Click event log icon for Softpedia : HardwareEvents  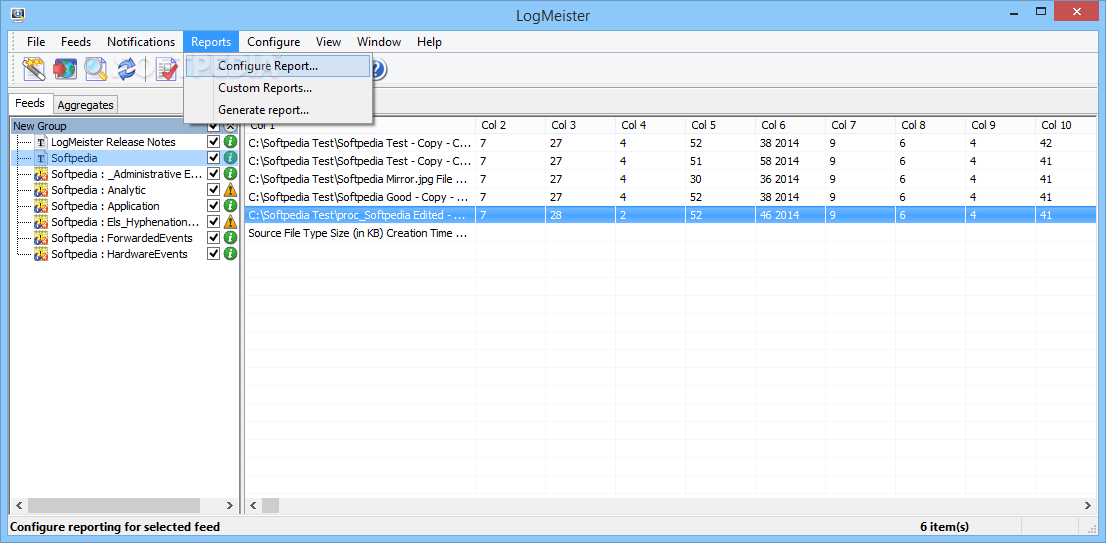pyautogui.click(x=41, y=254)
